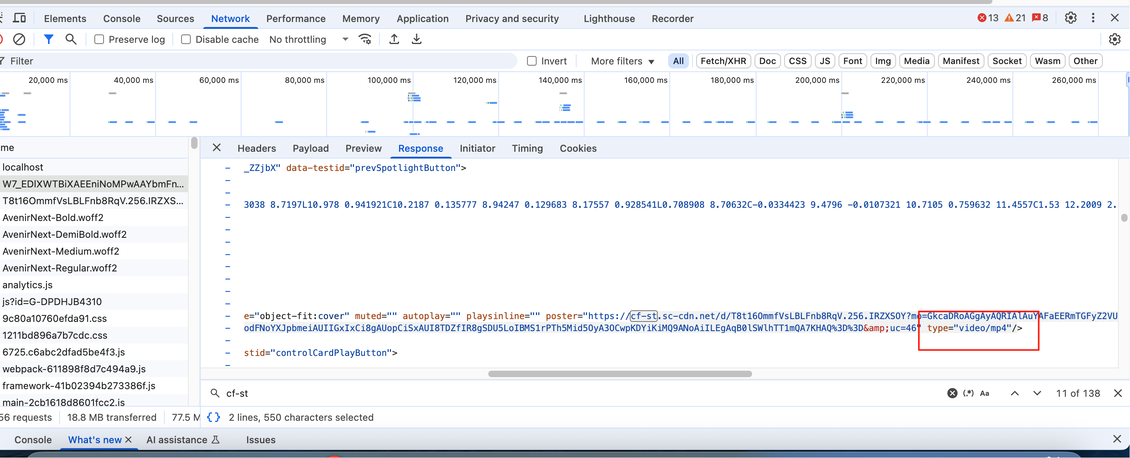
Task: Filter requests by Fetch/XHR
Action: pos(723,61)
